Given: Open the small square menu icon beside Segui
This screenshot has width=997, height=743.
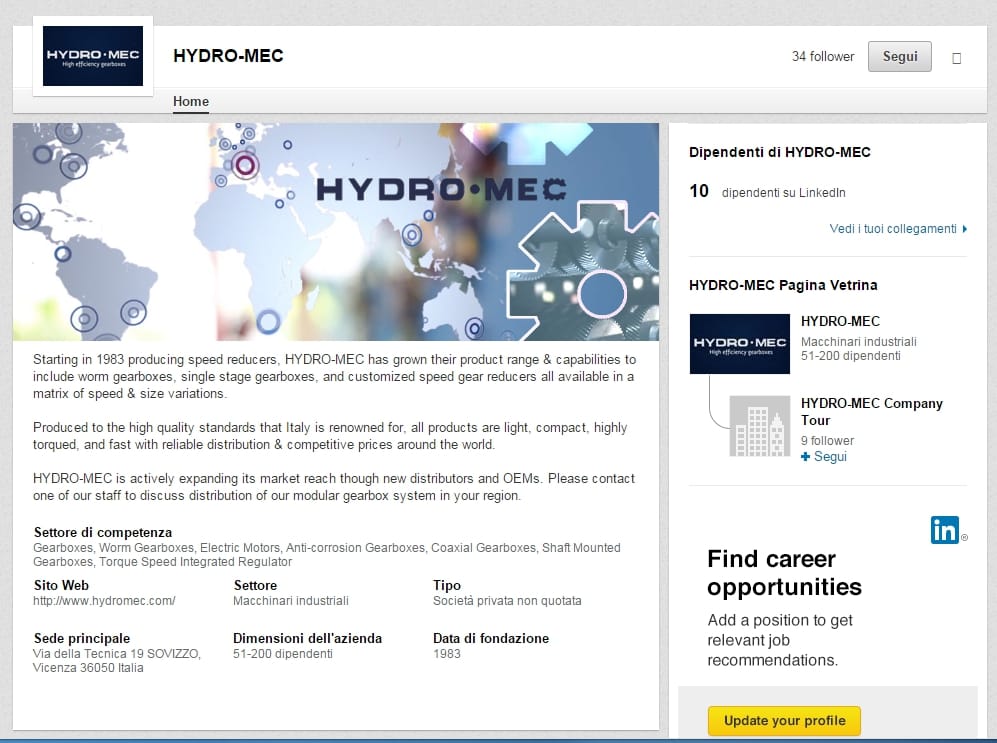Looking at the screenshot, I should 956,58.
